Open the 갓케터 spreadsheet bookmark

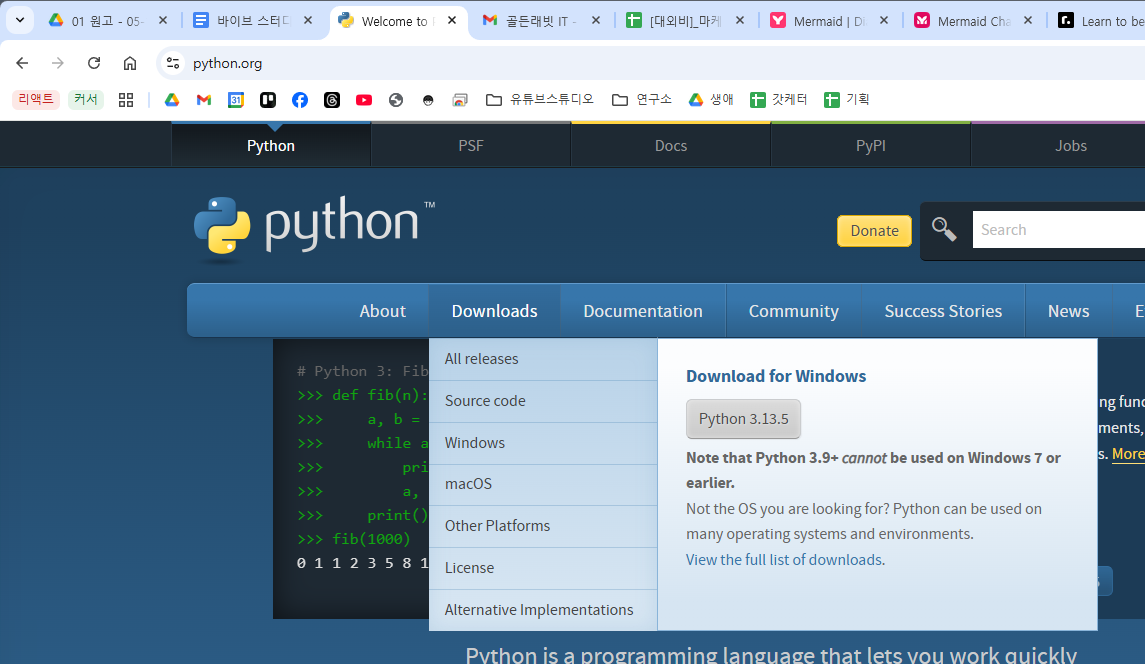click(x=778, y=99)
